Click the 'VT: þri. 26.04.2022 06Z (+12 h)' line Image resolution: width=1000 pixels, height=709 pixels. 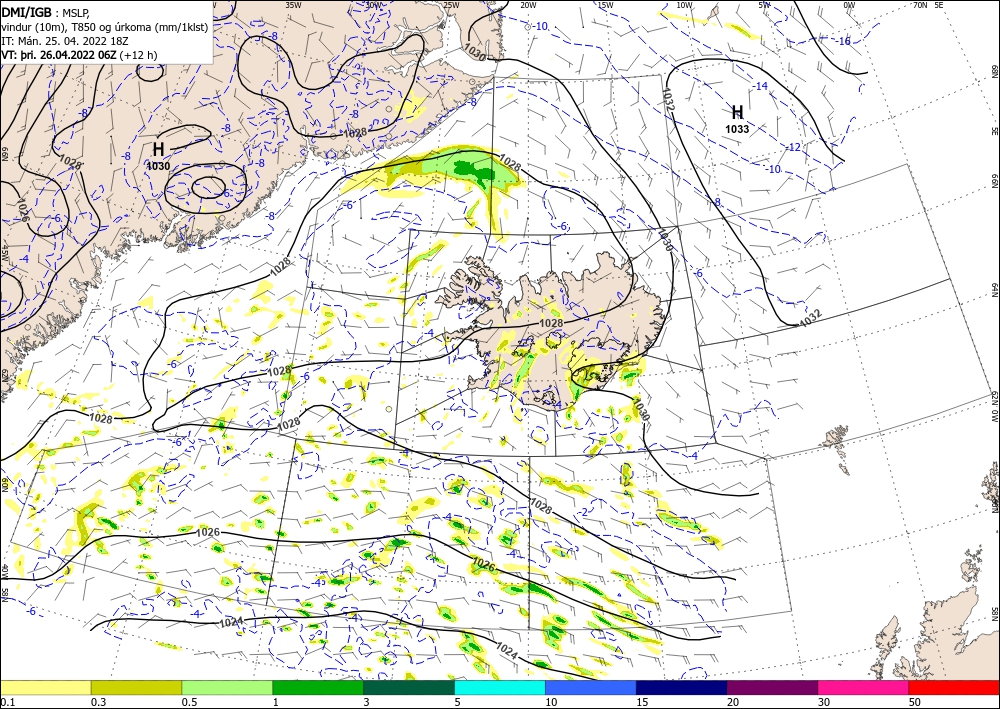click(79, 55)
